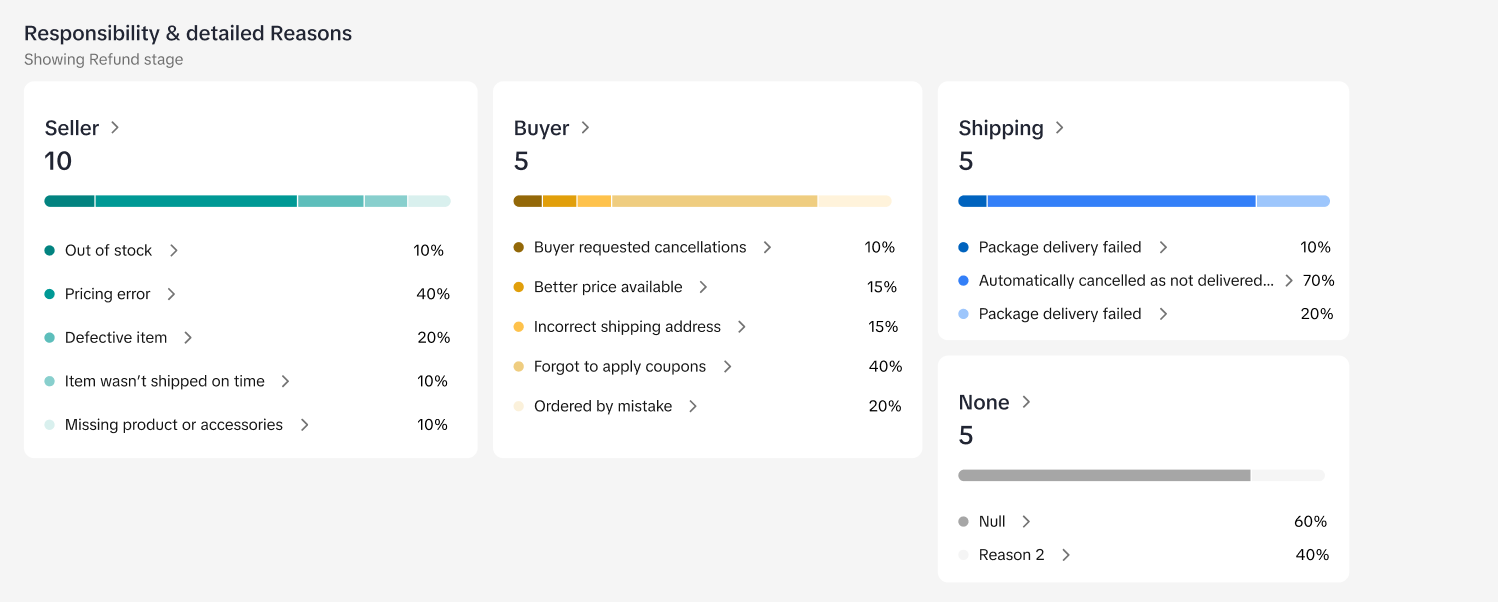Click chevron next to None heading
This screenshot has height=602, width=1498.
tap(1026, 402)
